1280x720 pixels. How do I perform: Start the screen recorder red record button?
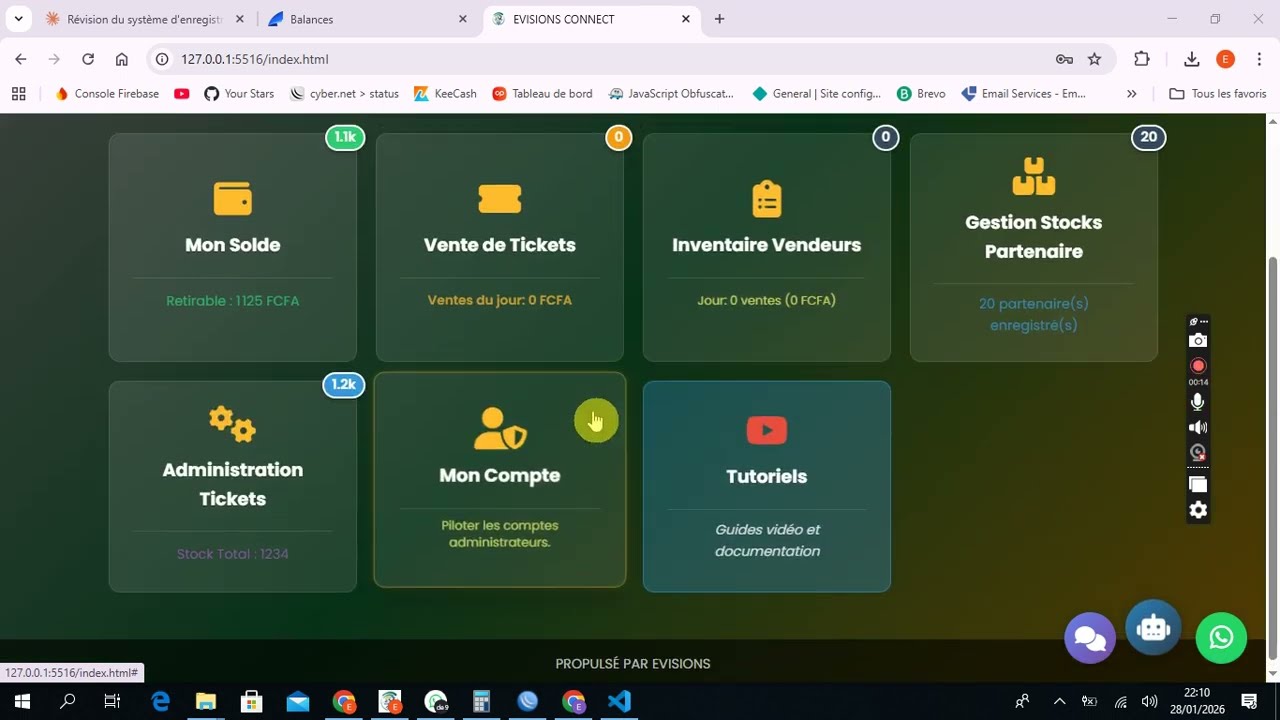click(1198, 365)
